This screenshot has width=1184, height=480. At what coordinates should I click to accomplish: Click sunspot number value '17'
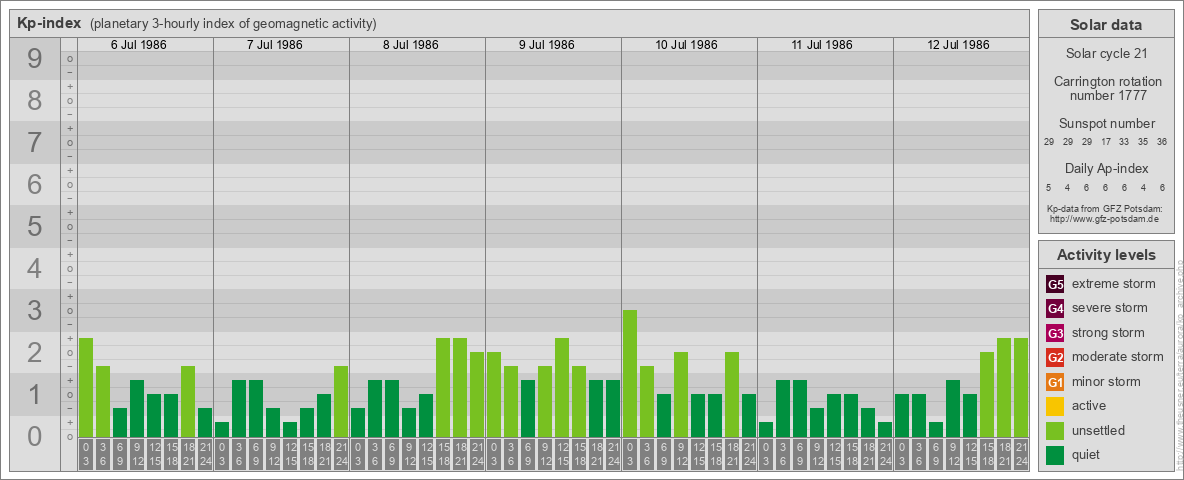click(x=1105, y=142)
